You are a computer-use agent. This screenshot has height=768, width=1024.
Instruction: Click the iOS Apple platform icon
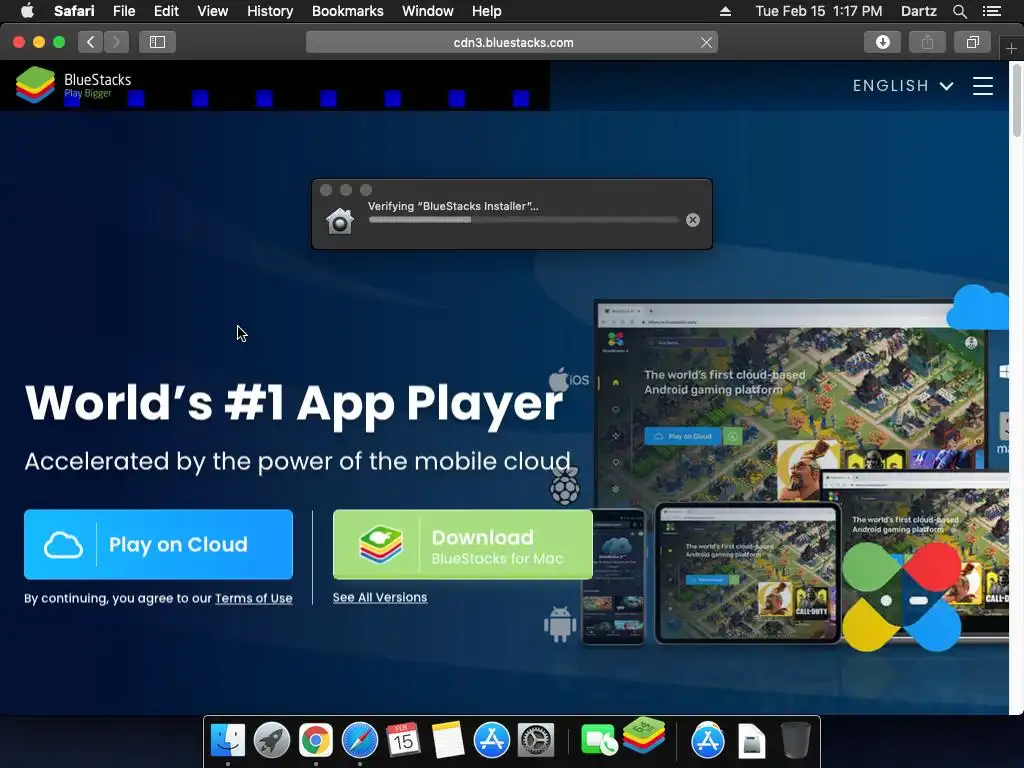tap(569, 379)
